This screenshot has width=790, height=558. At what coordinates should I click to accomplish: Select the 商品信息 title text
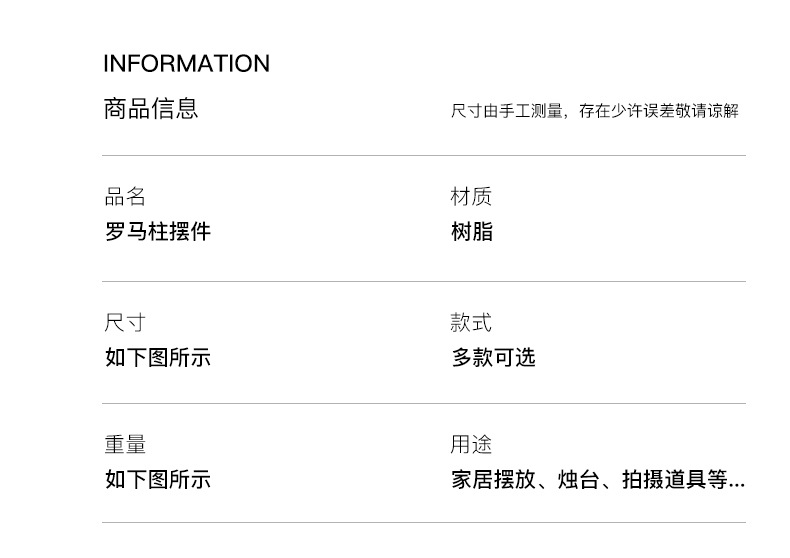[151, 108]
